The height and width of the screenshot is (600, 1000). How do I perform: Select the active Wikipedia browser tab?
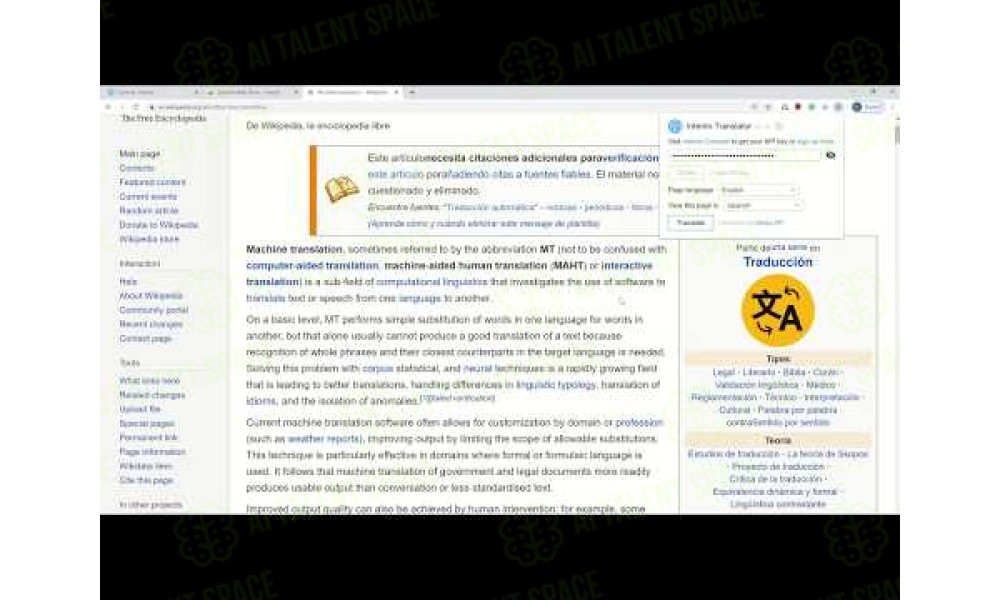(x=353, y=92)
